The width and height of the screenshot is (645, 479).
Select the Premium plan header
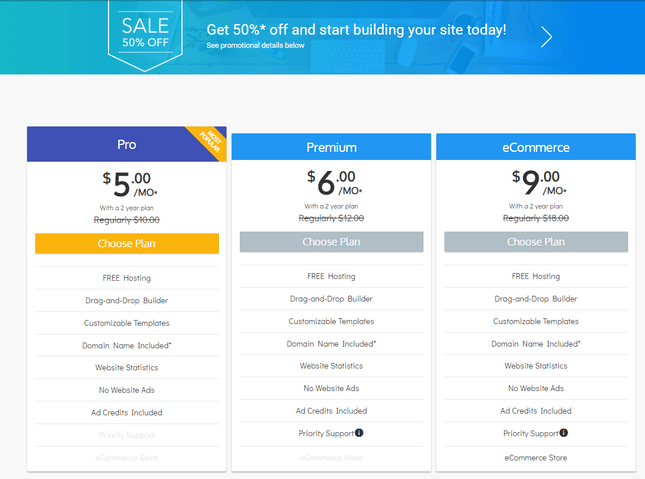(x=332, y=147)
